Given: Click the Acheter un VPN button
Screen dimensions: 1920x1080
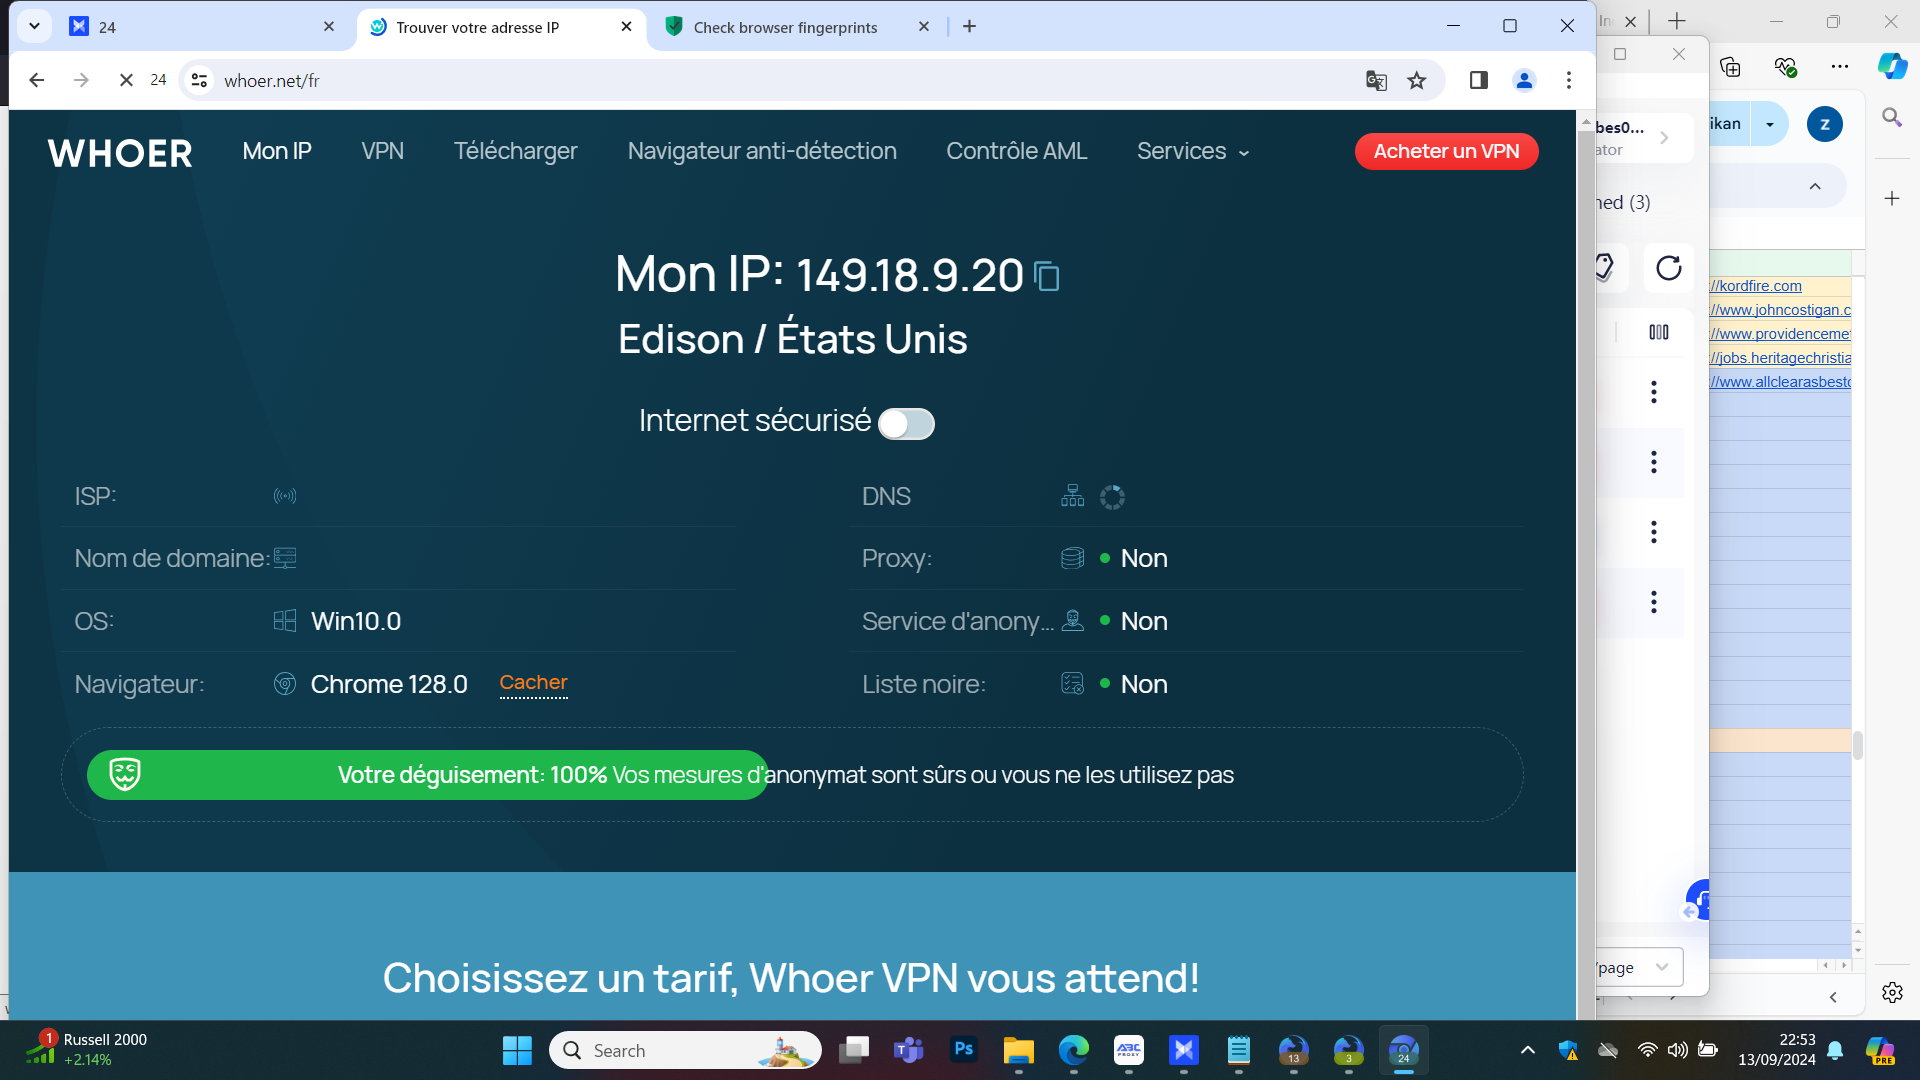Looking at the screenshot, I should [1446, 151].
